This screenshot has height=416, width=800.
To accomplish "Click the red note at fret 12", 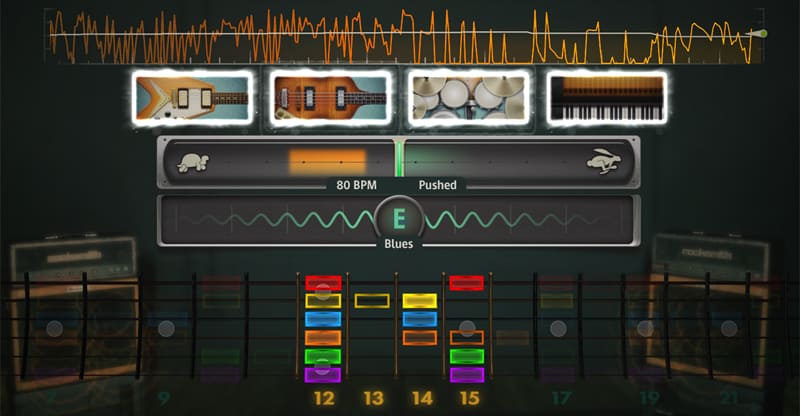I will [x=323, y=283].
